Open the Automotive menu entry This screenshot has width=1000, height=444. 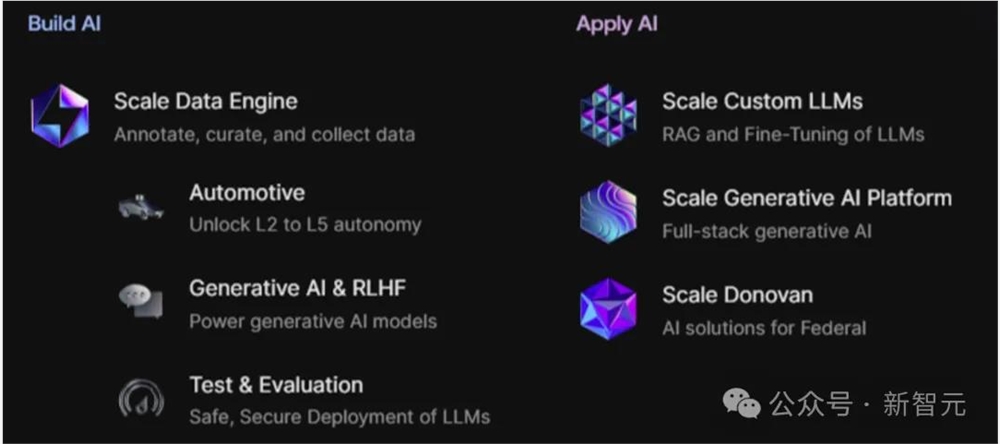(247, 193)
